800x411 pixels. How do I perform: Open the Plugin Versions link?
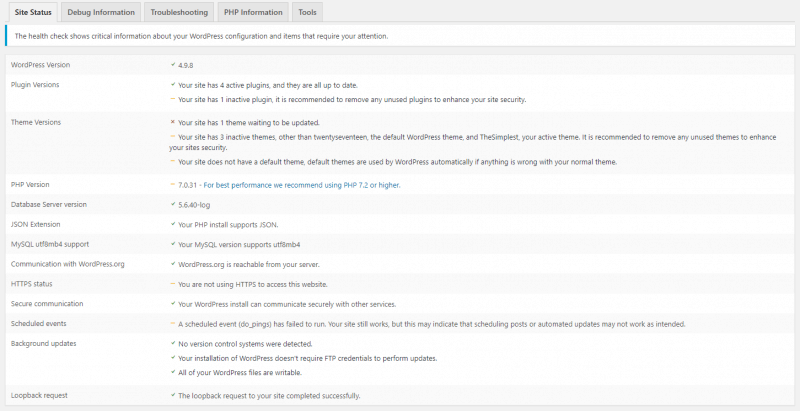[x=35, y=85]
